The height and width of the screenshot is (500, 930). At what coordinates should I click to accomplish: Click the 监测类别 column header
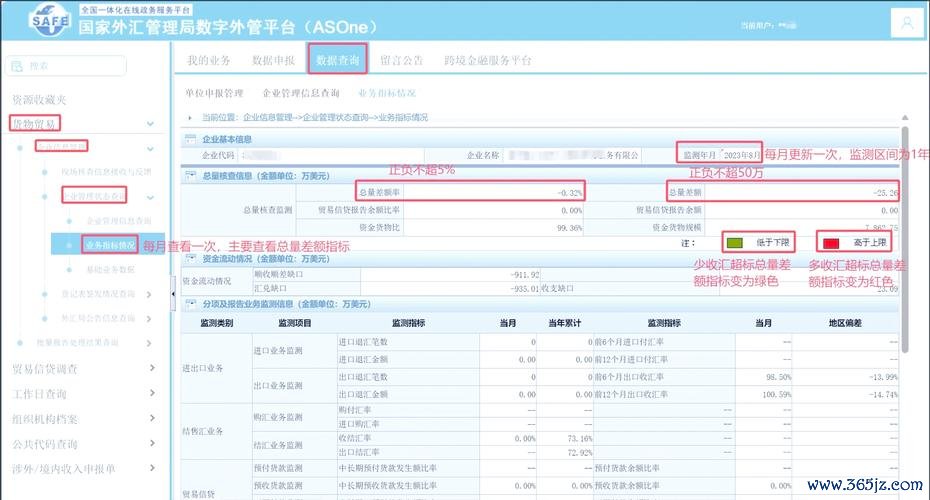pyautogui.click(x=216, y=323)
